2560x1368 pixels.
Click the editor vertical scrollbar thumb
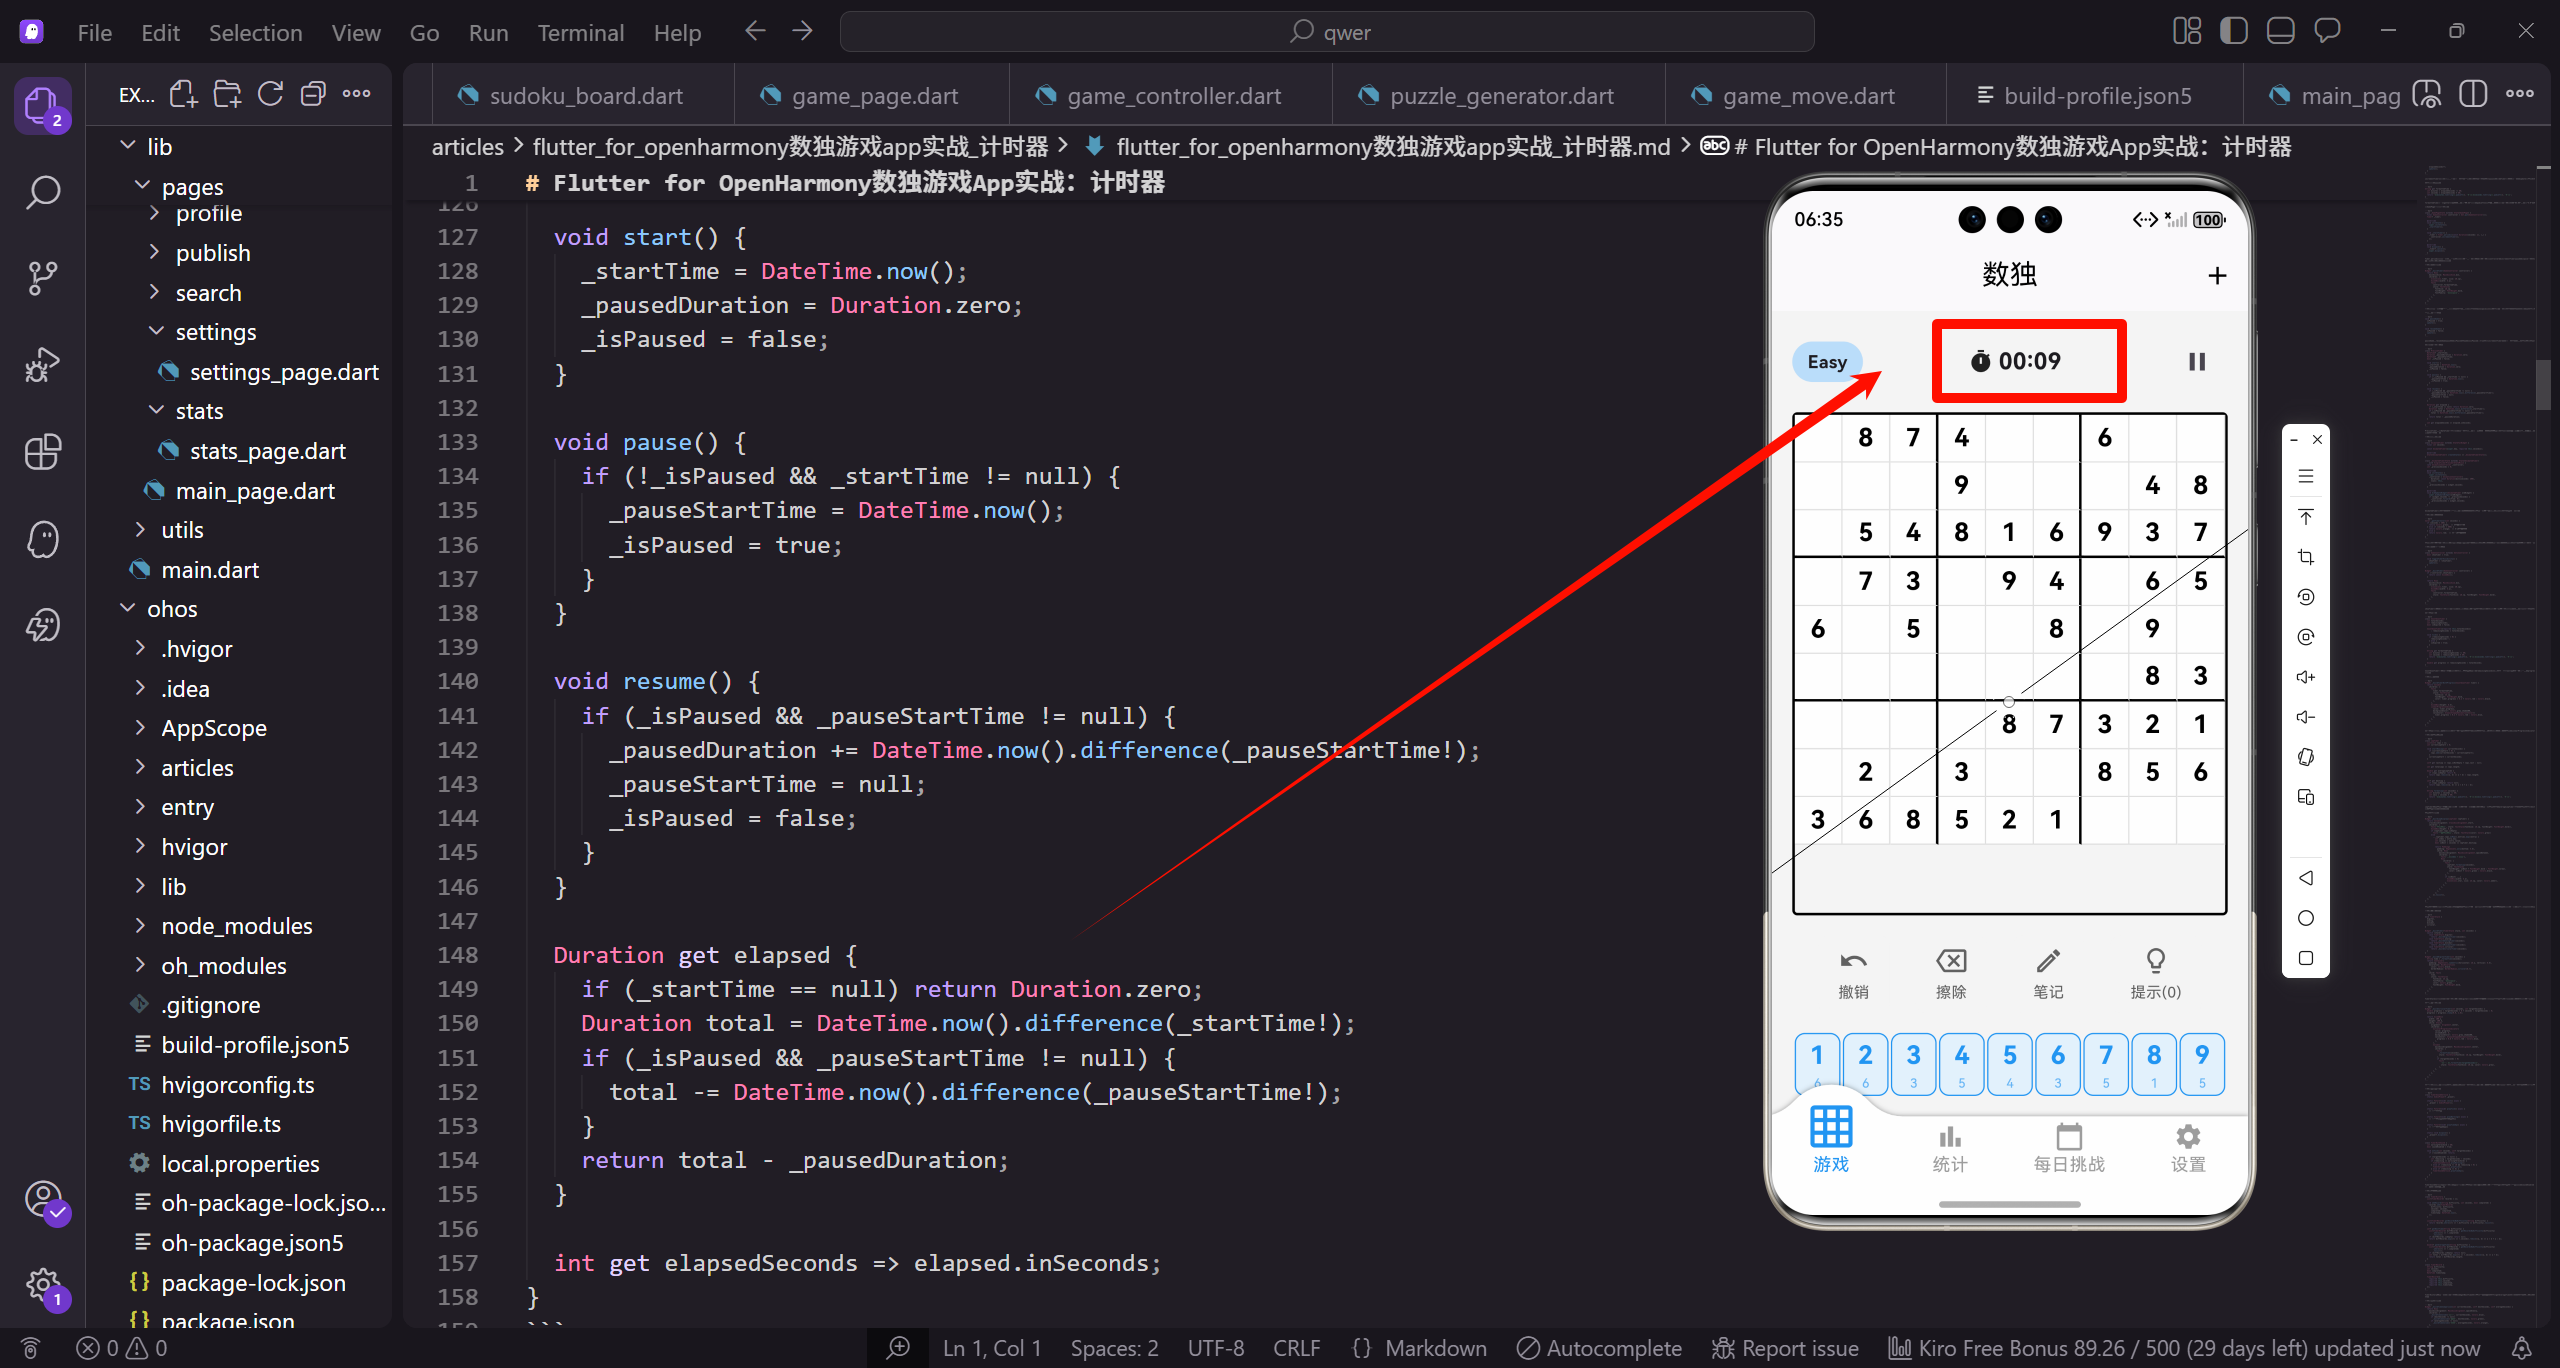point(2543,385)
